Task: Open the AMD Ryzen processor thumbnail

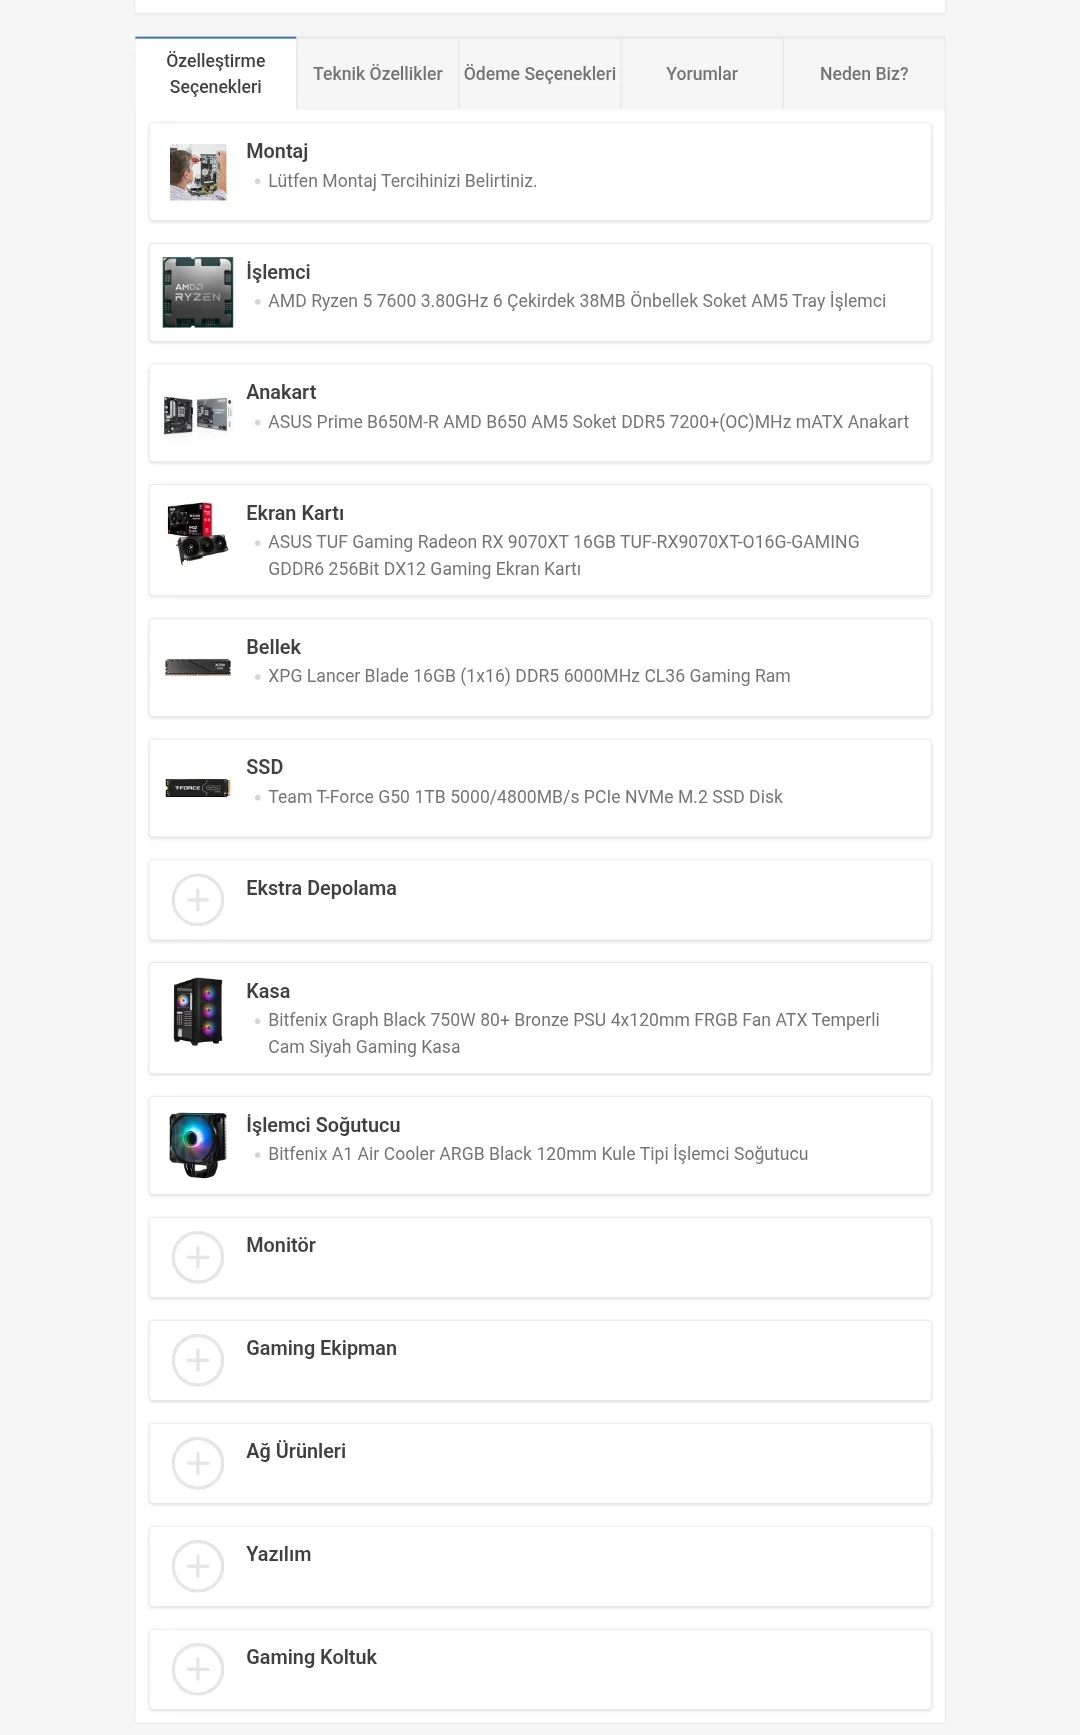Action: (198, 292)
